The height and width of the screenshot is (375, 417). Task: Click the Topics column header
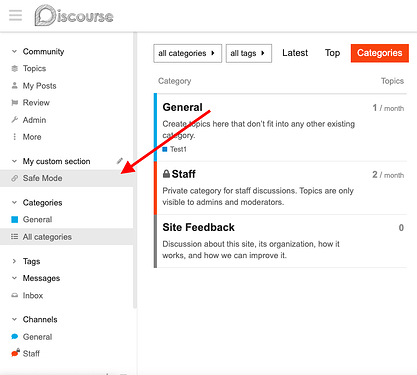pyautogui.click(x=392, y=81)
